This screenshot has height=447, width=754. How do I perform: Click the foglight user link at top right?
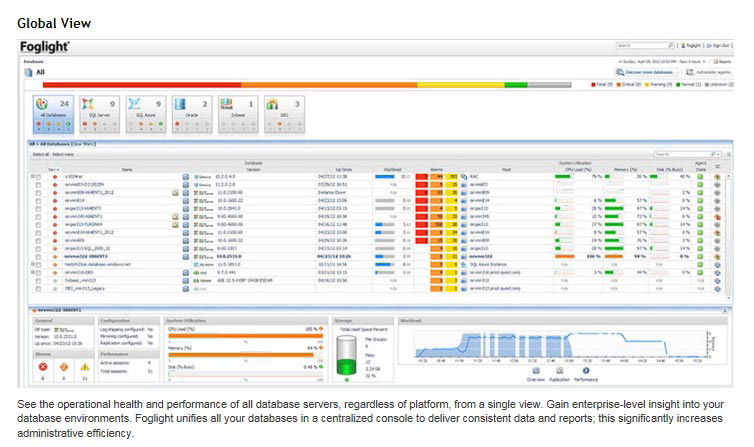point(691,46)
